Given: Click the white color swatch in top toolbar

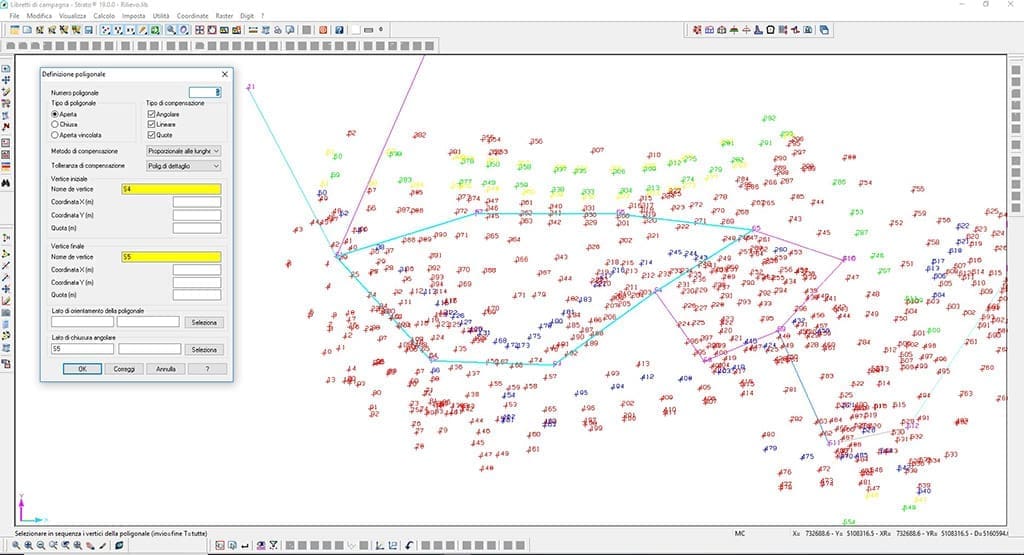Looking at the screenshot, I should tap(355, 30).
